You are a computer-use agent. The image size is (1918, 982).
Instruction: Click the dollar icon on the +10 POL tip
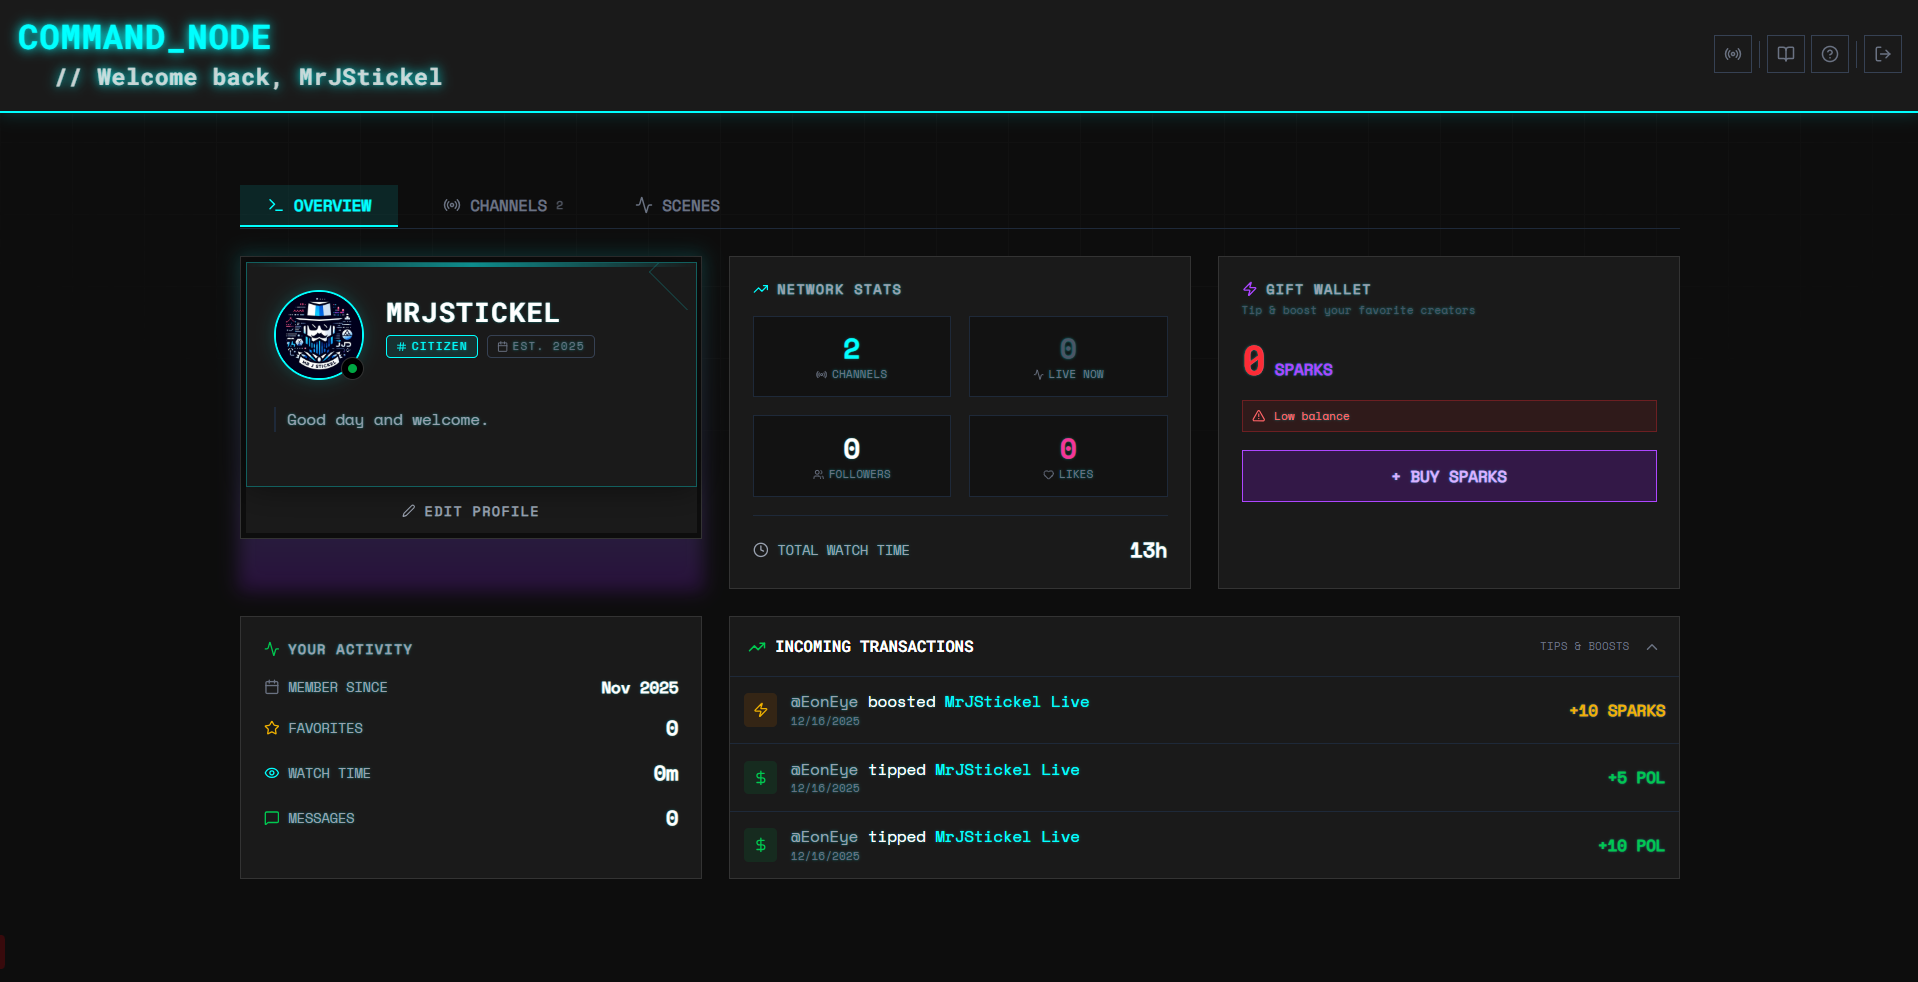click(761, 845)
